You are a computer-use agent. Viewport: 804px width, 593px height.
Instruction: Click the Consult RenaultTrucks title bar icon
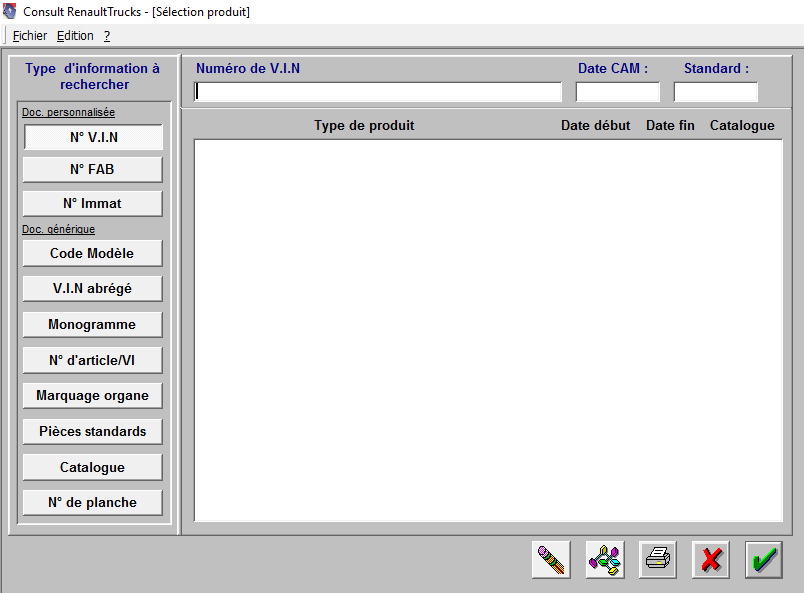[x=10, y=11]
